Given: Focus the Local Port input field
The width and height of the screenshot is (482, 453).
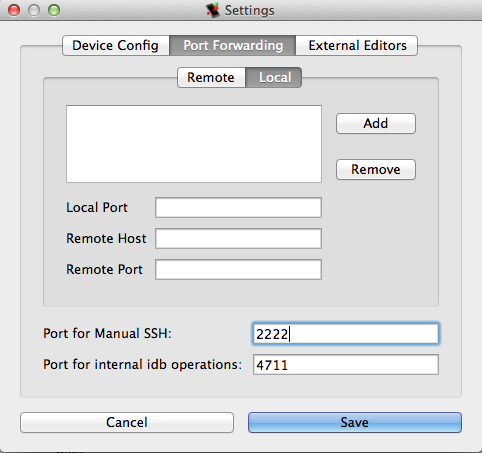Looking at the screenshot, I should click(238, 207).
